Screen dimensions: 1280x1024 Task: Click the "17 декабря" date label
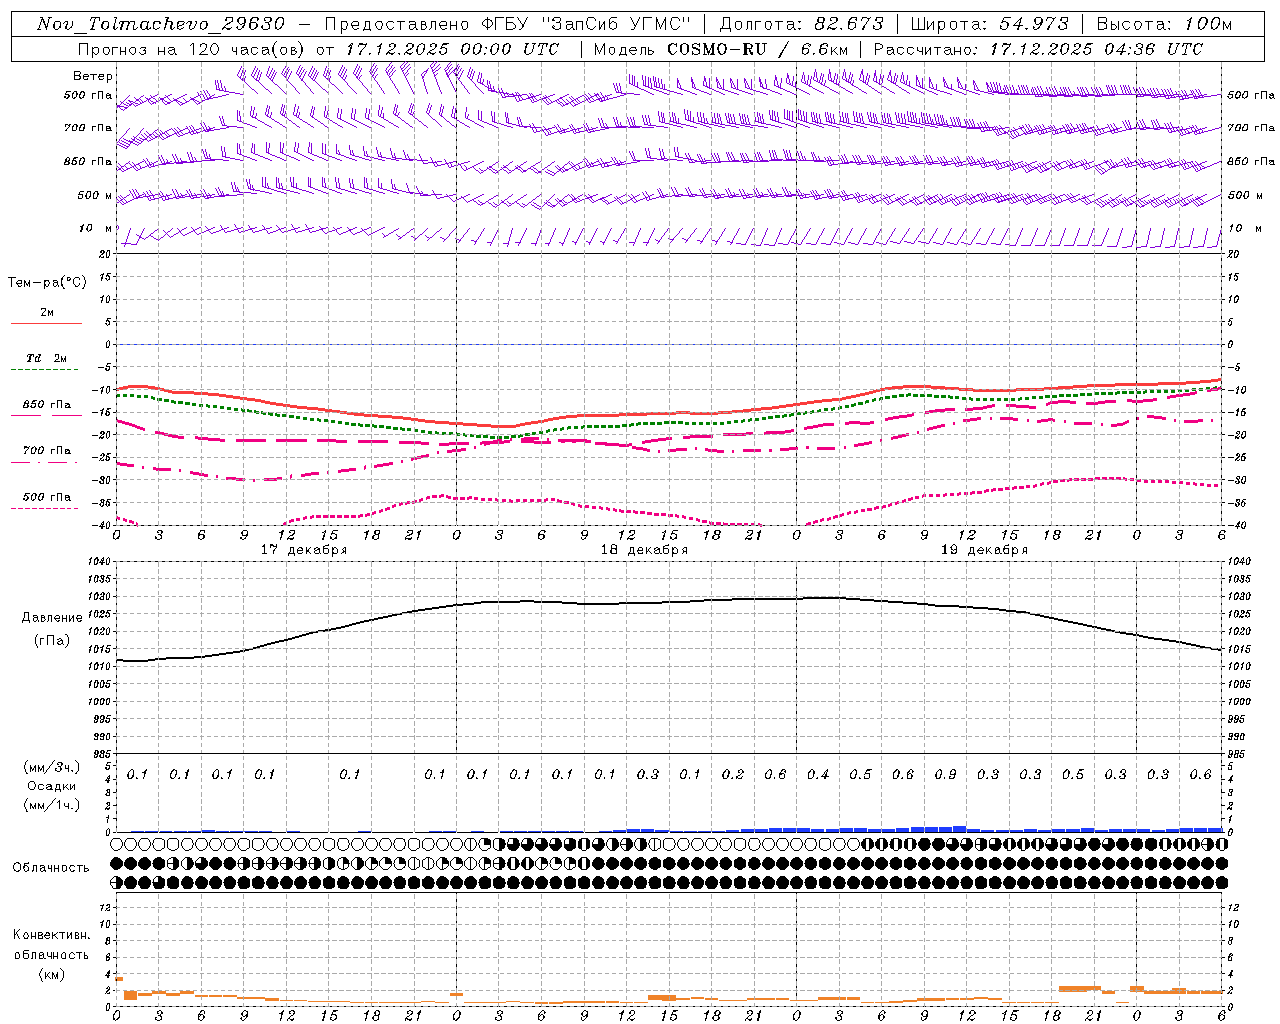pyautogui.click(x=304, y=550)
